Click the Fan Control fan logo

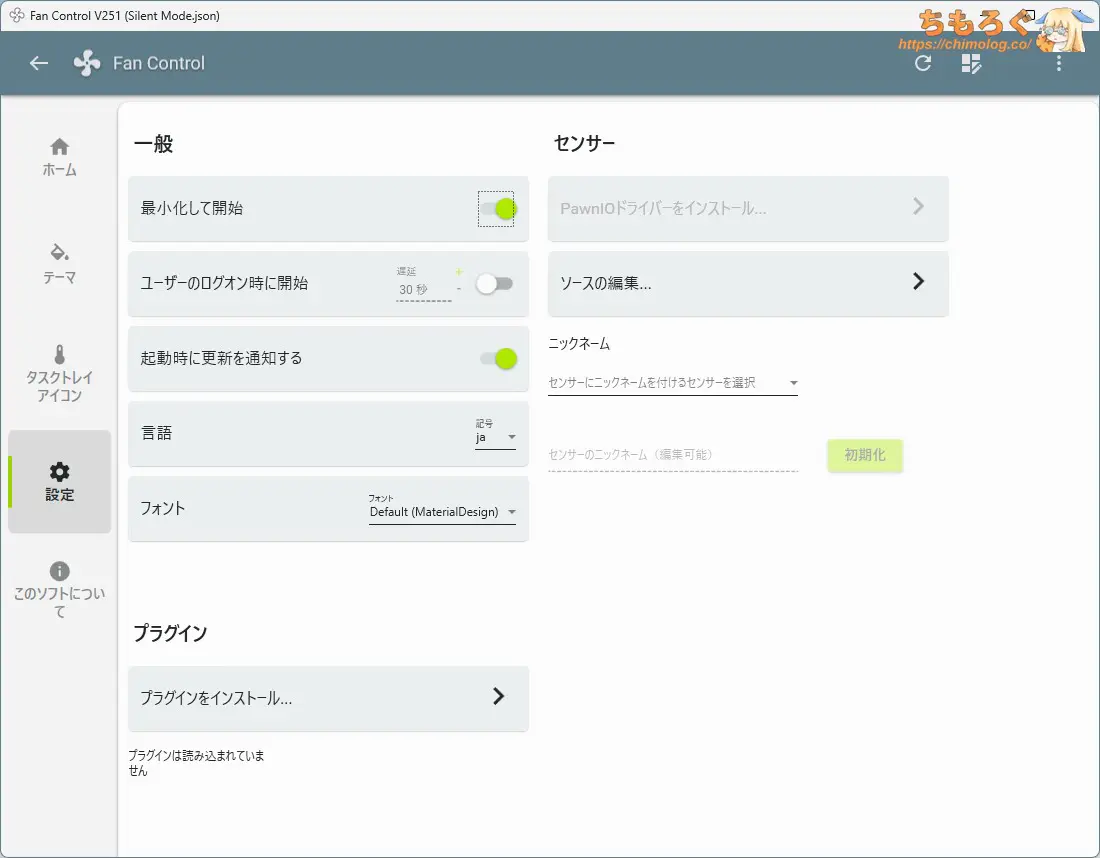point(87,64)
